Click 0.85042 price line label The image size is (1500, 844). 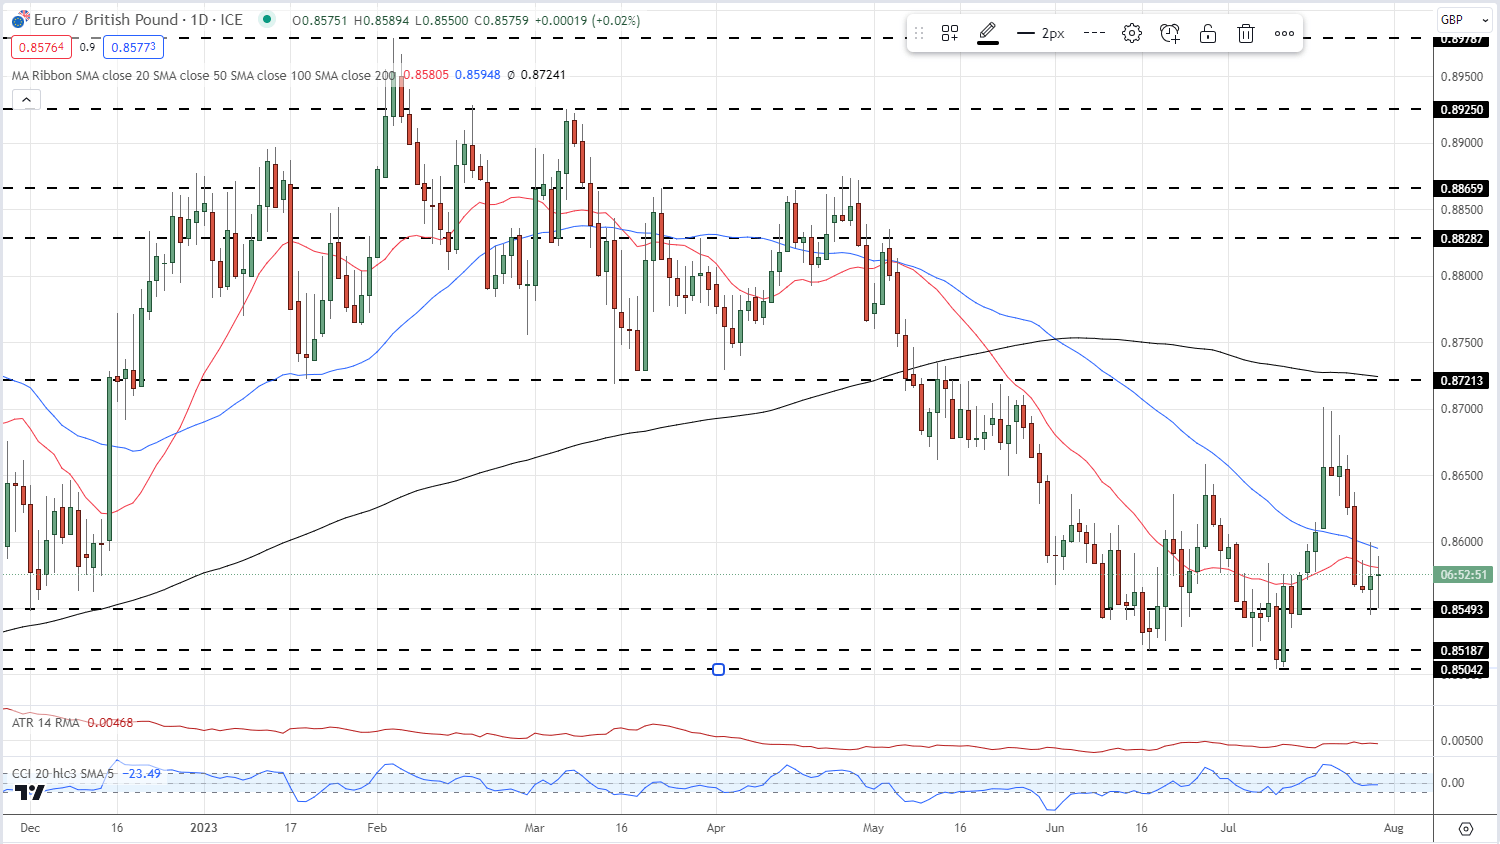coord(1462,669)
